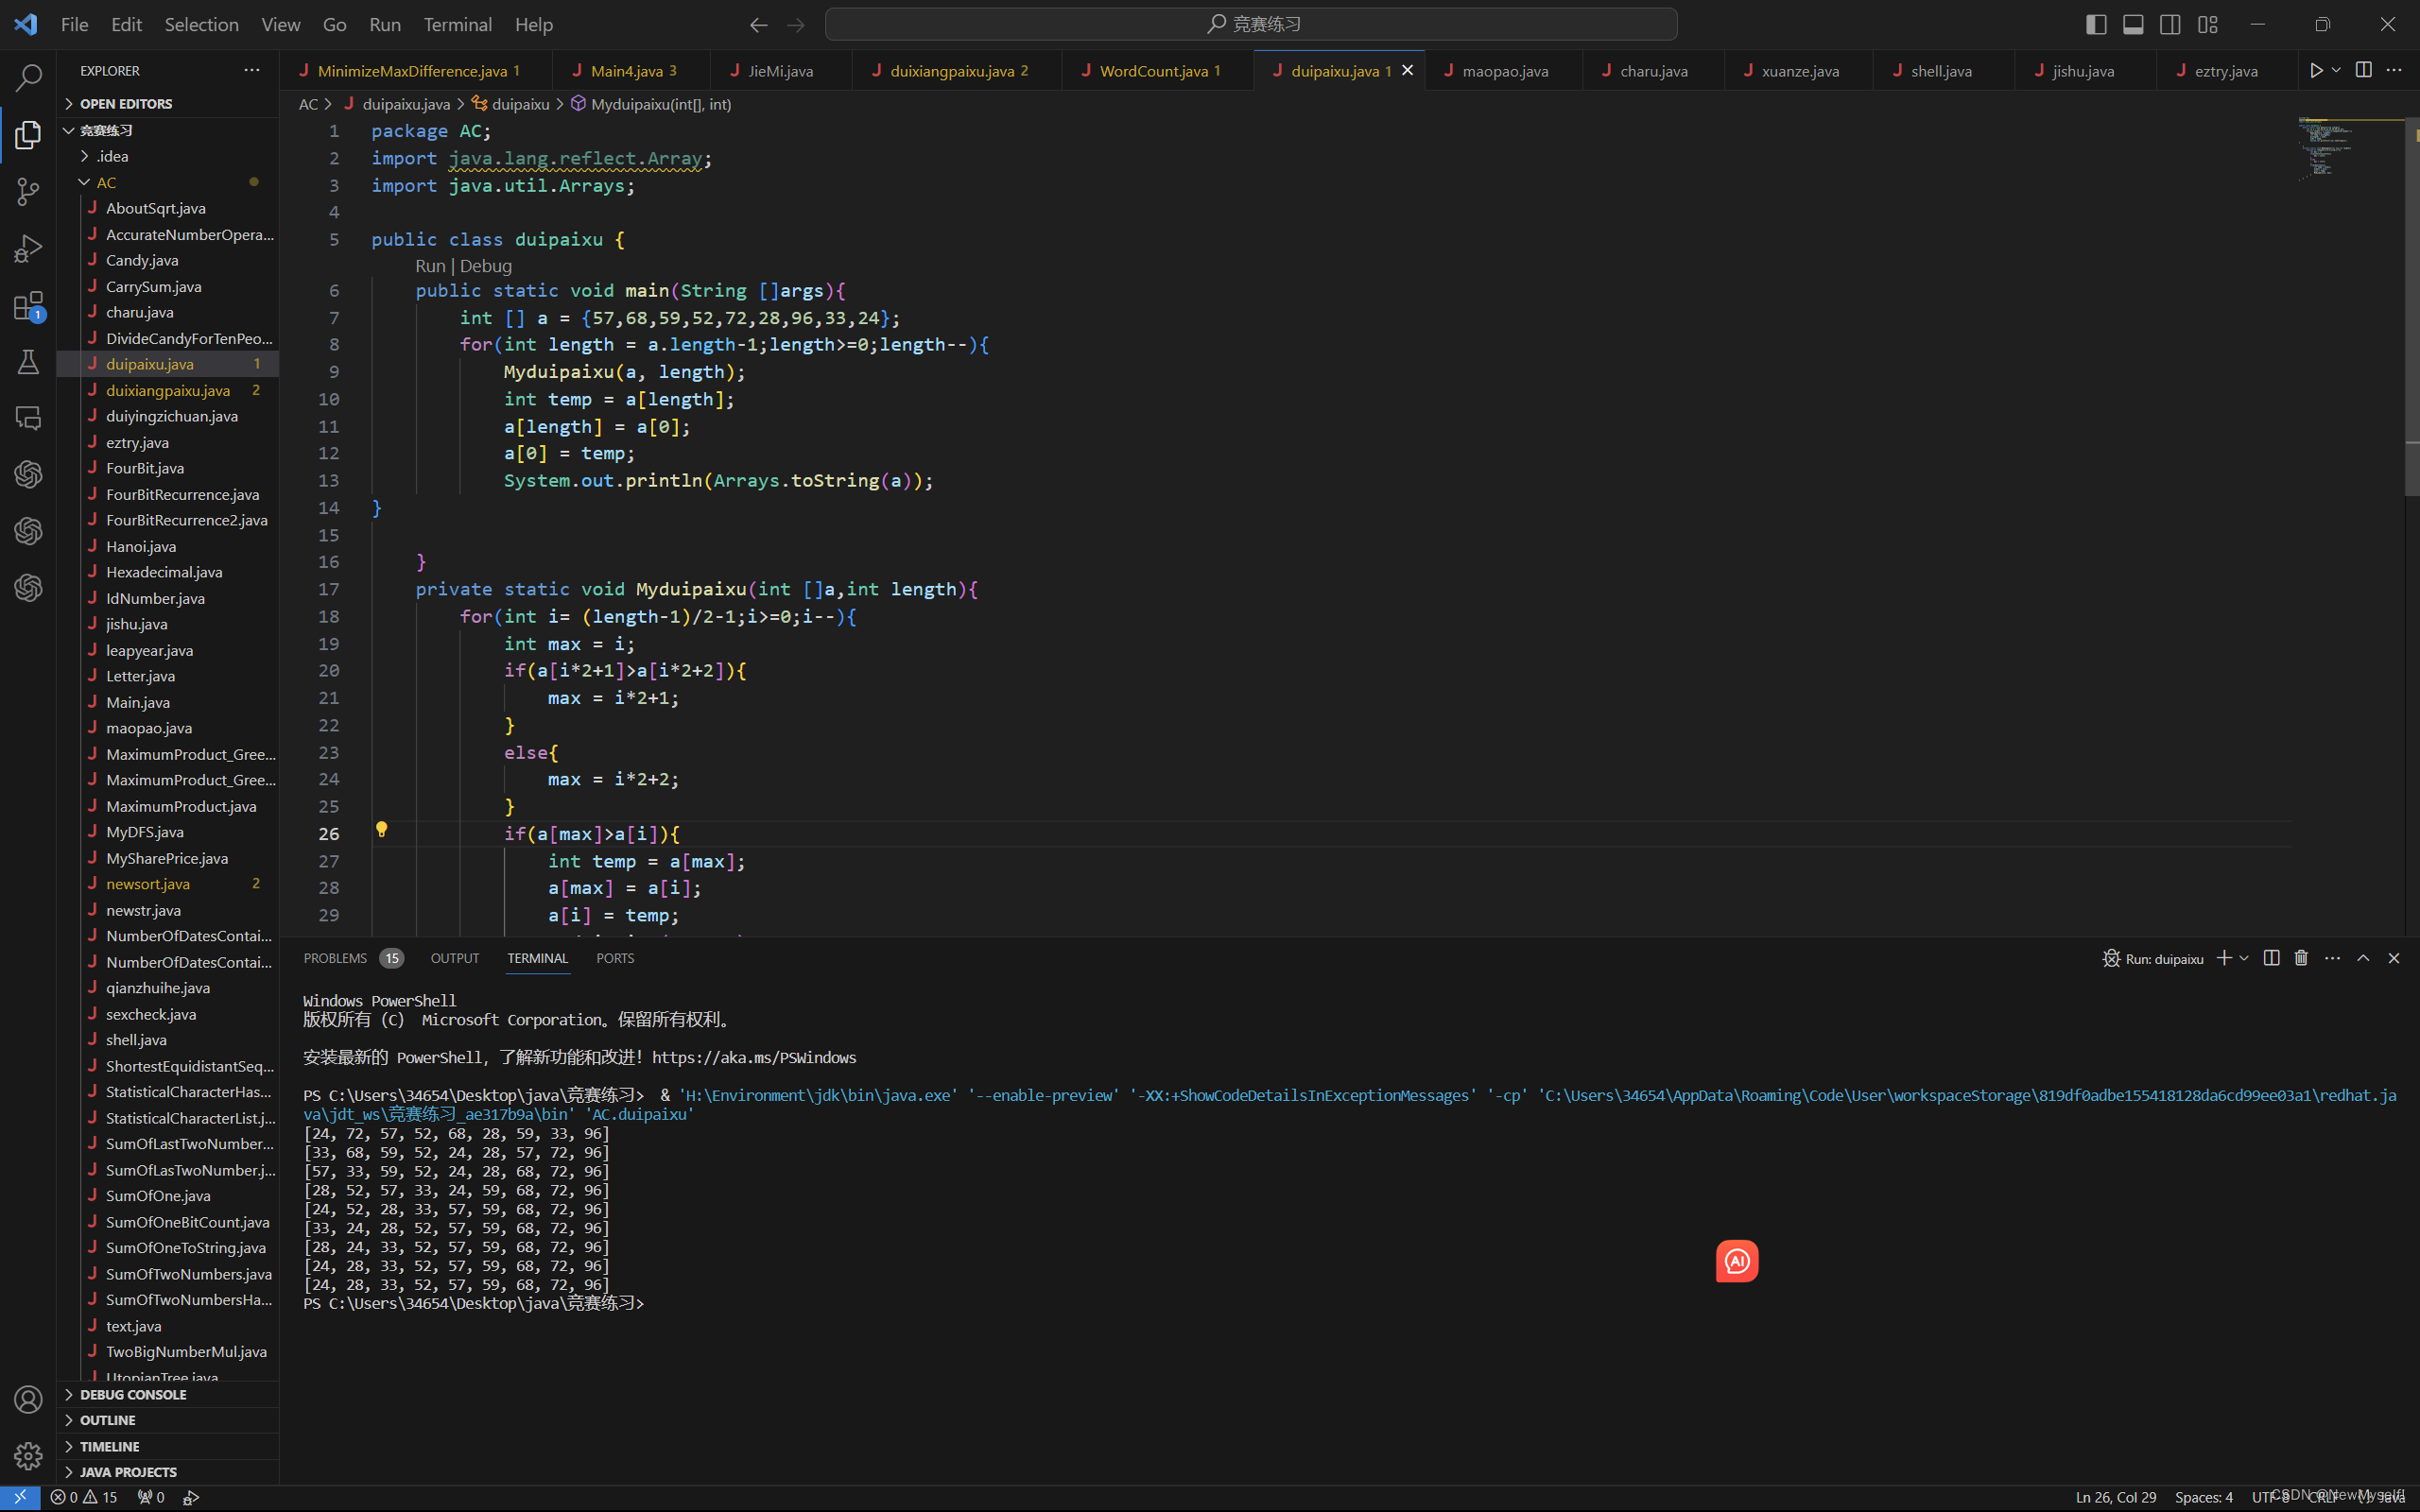Screen dimensions: 2420x1512
Task: Open the new terminal launch profile dropdown
Action: click(2244, 958)
